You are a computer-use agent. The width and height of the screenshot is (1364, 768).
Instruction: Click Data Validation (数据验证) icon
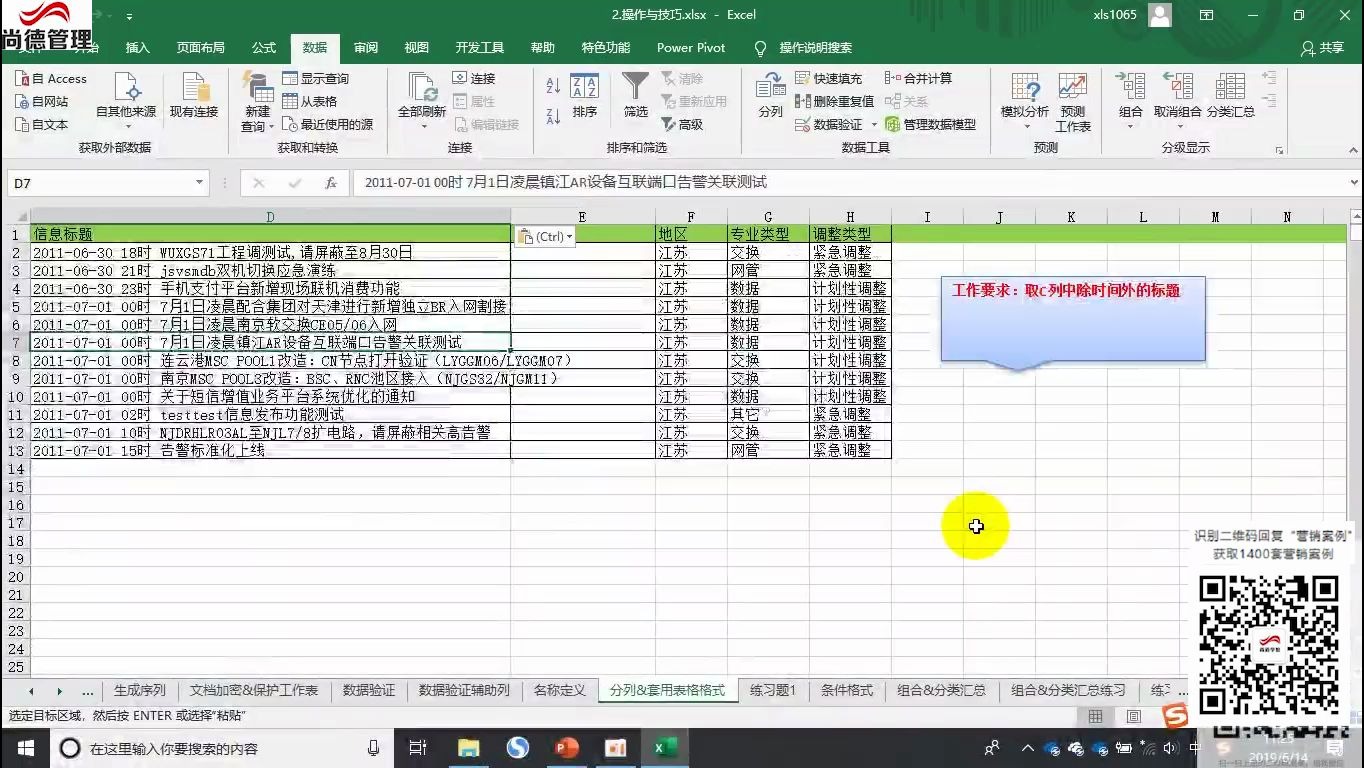coord(830,125)
